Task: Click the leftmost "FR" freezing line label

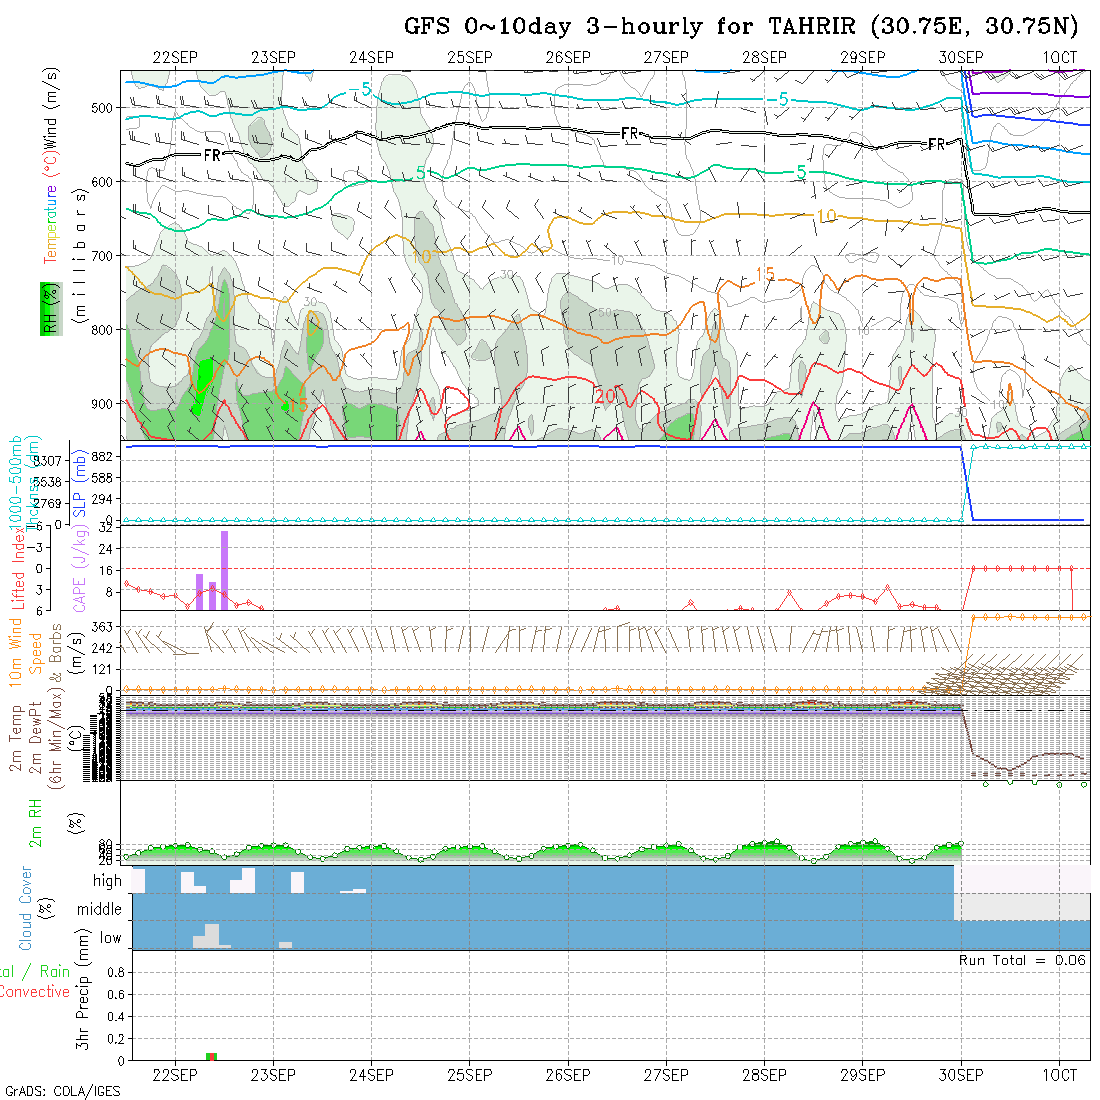Action: point(212,155)
